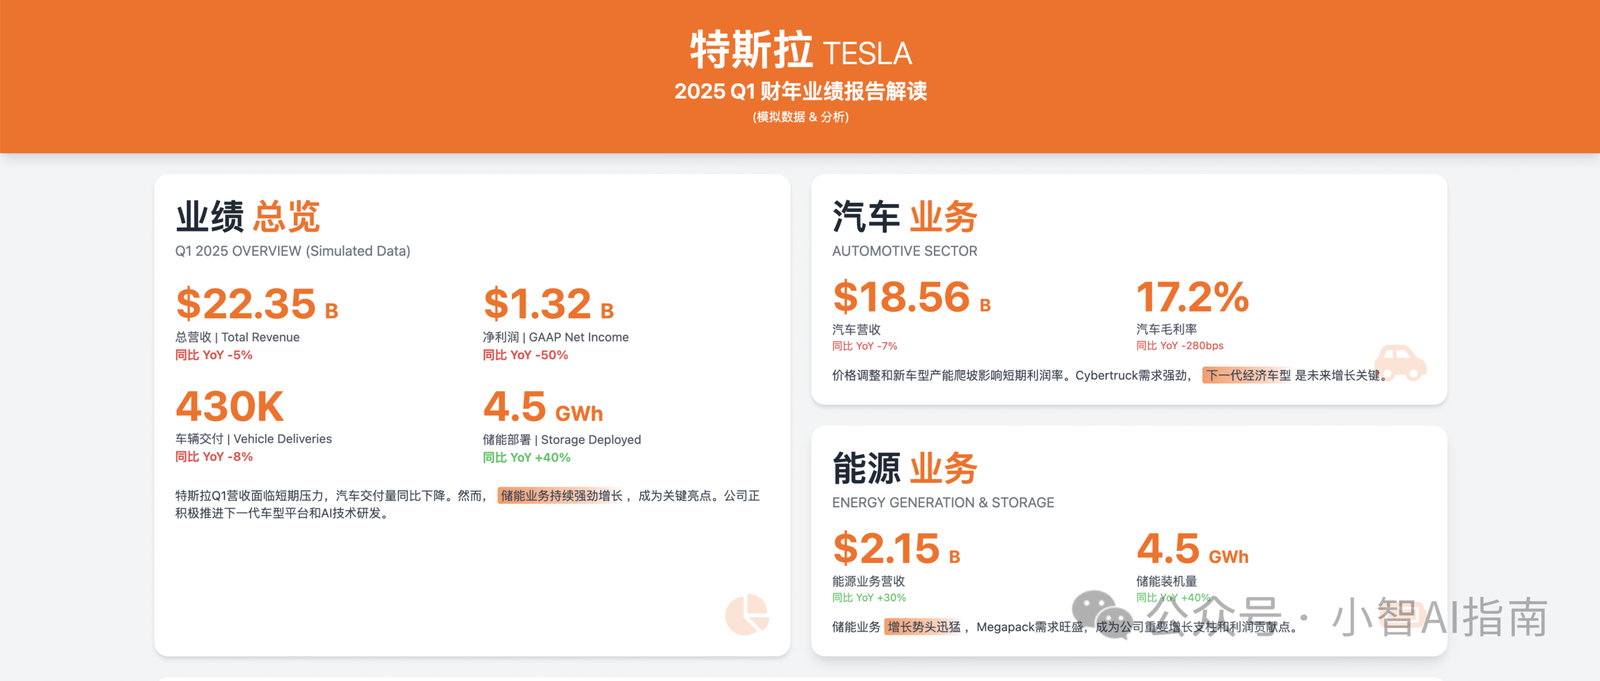
Task: Click the $2.15 B energy revenue figure
Action: click(896, 549)
